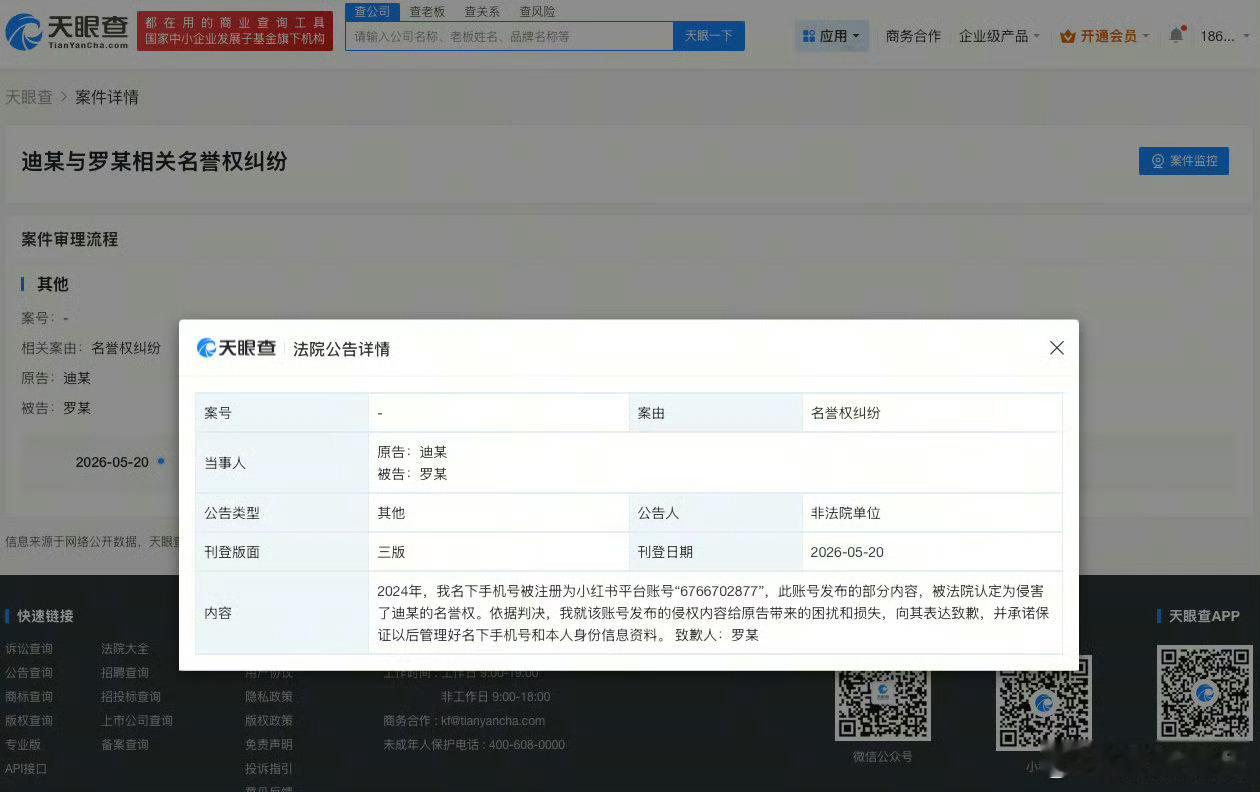Click the 2026-05-20 timeline marker dot
The height and width of the screenshot is (792, 1260).
[x=161, y=461]
